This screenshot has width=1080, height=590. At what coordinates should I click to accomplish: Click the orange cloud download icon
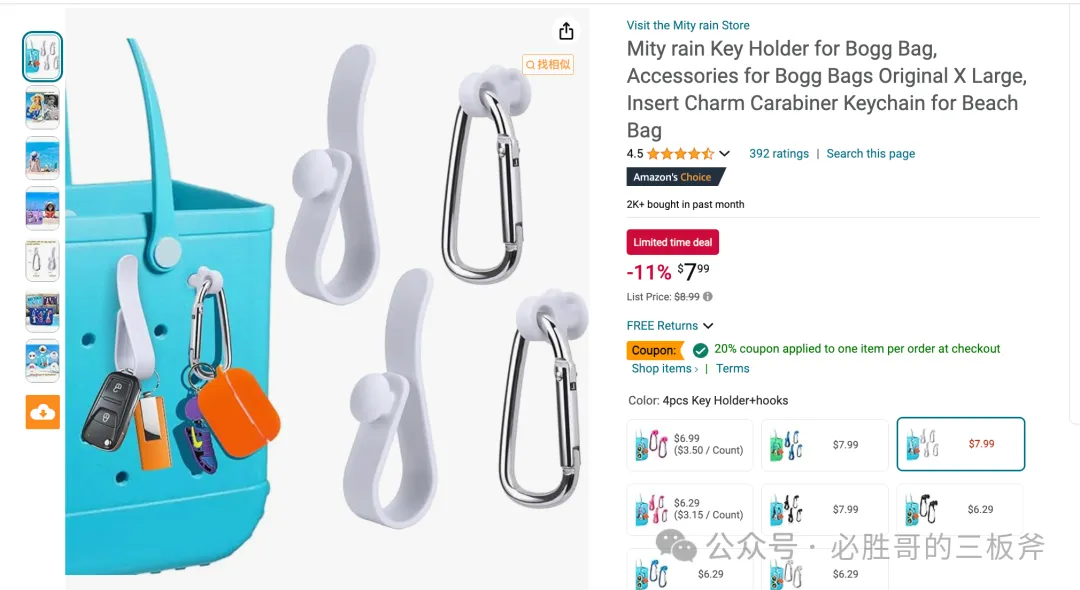pyautogui.click(x=43, y=412)
